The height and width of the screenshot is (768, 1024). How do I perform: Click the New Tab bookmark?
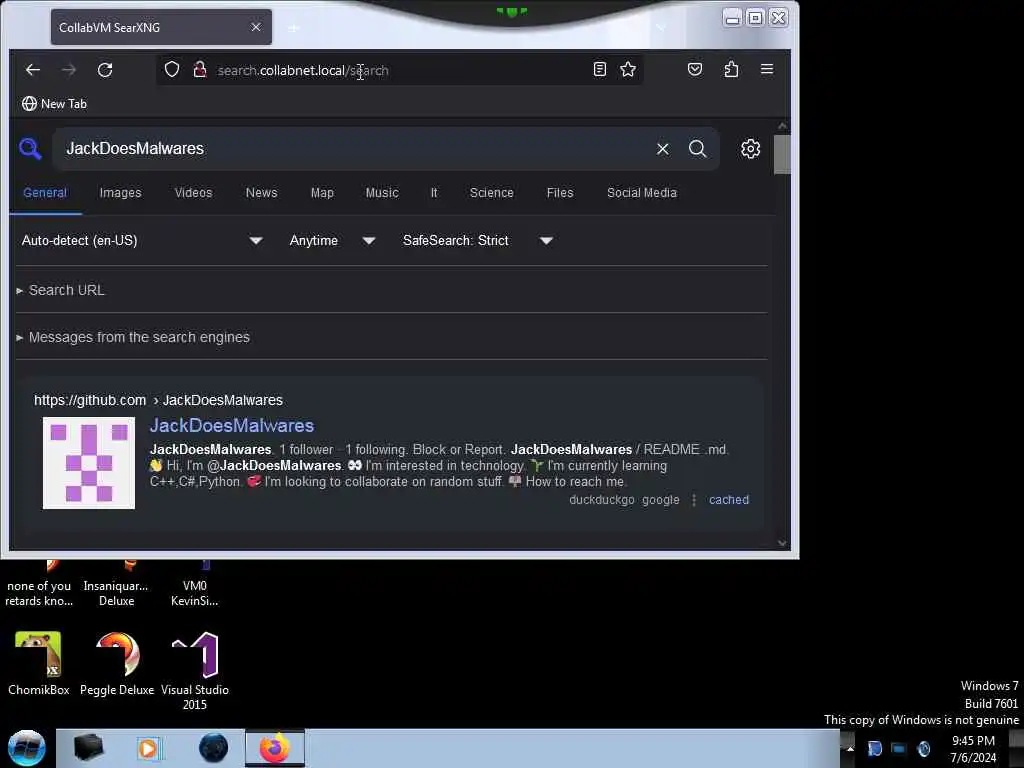(54, 104)
